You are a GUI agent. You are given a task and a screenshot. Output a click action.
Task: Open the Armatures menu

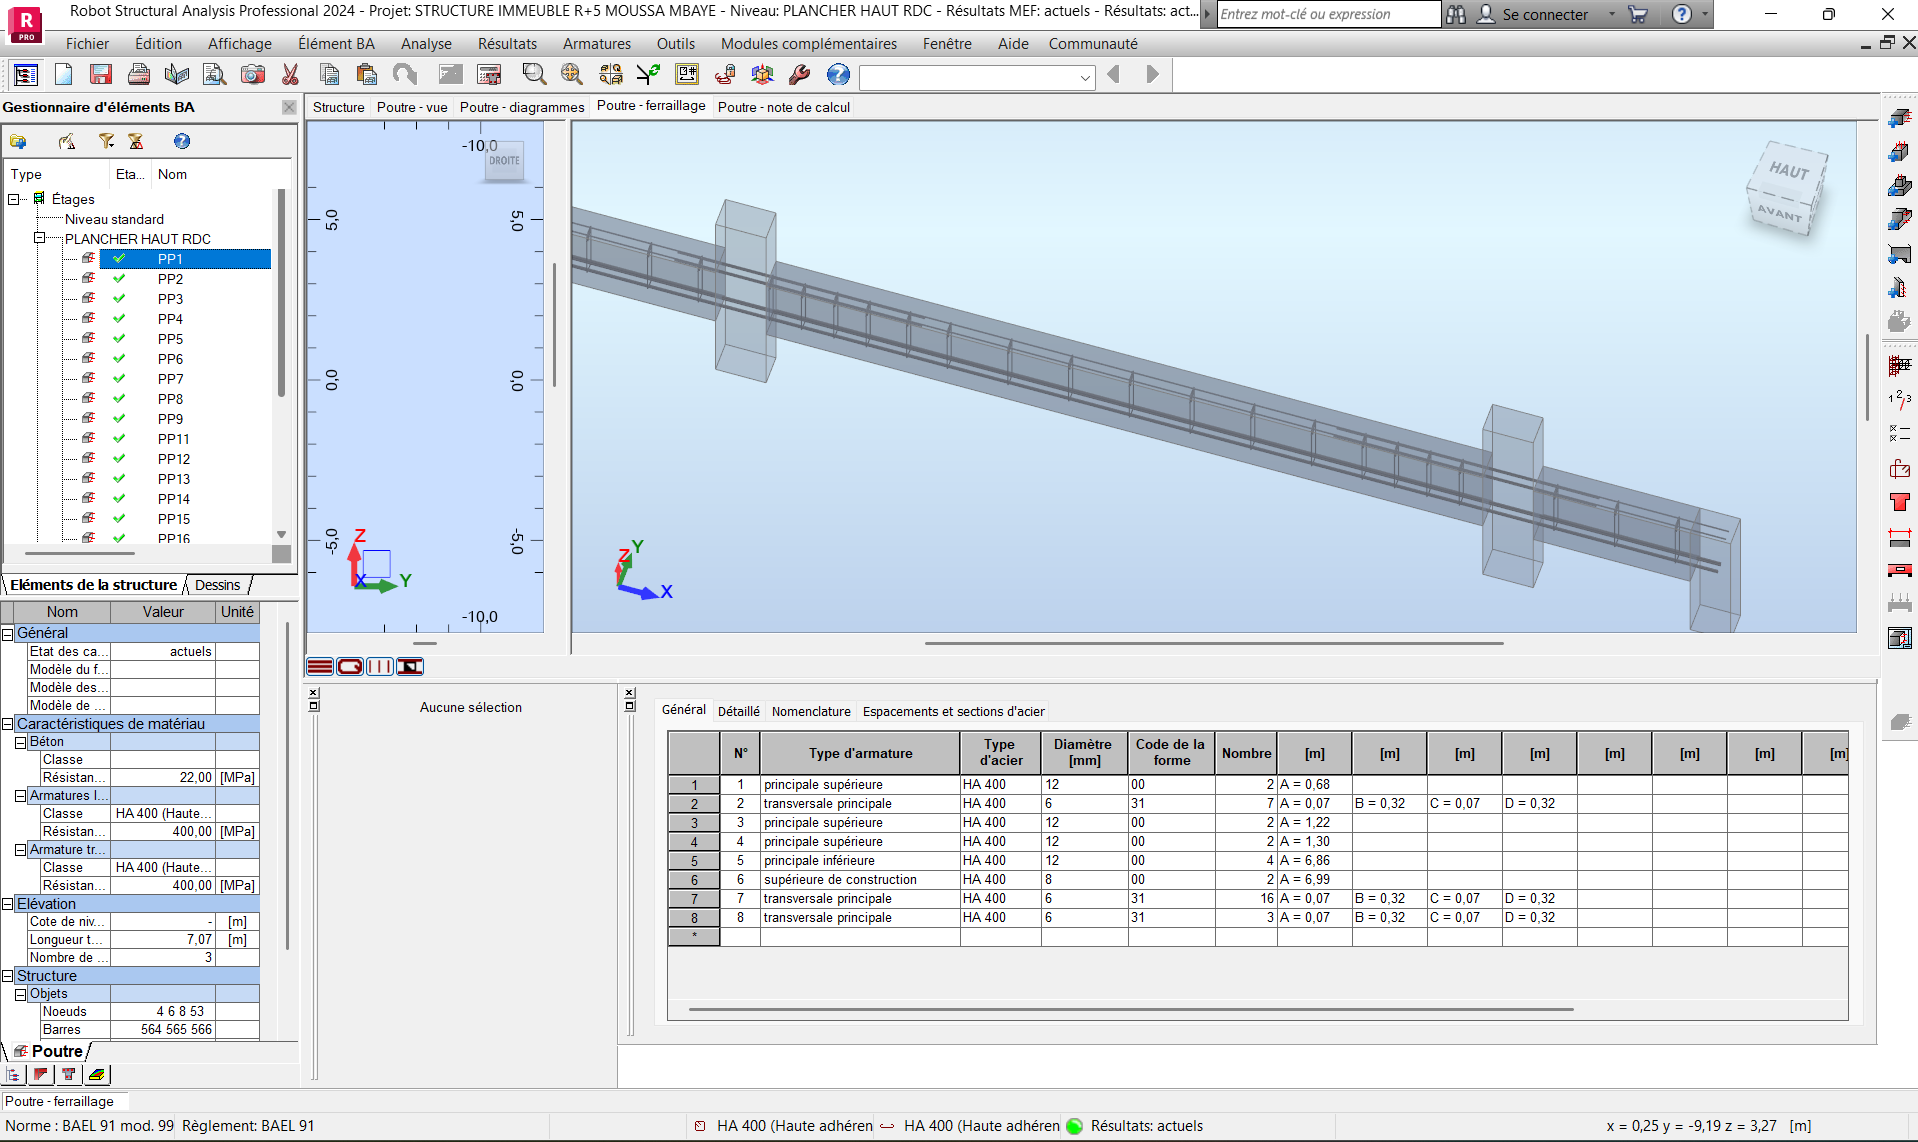(596, 44)
